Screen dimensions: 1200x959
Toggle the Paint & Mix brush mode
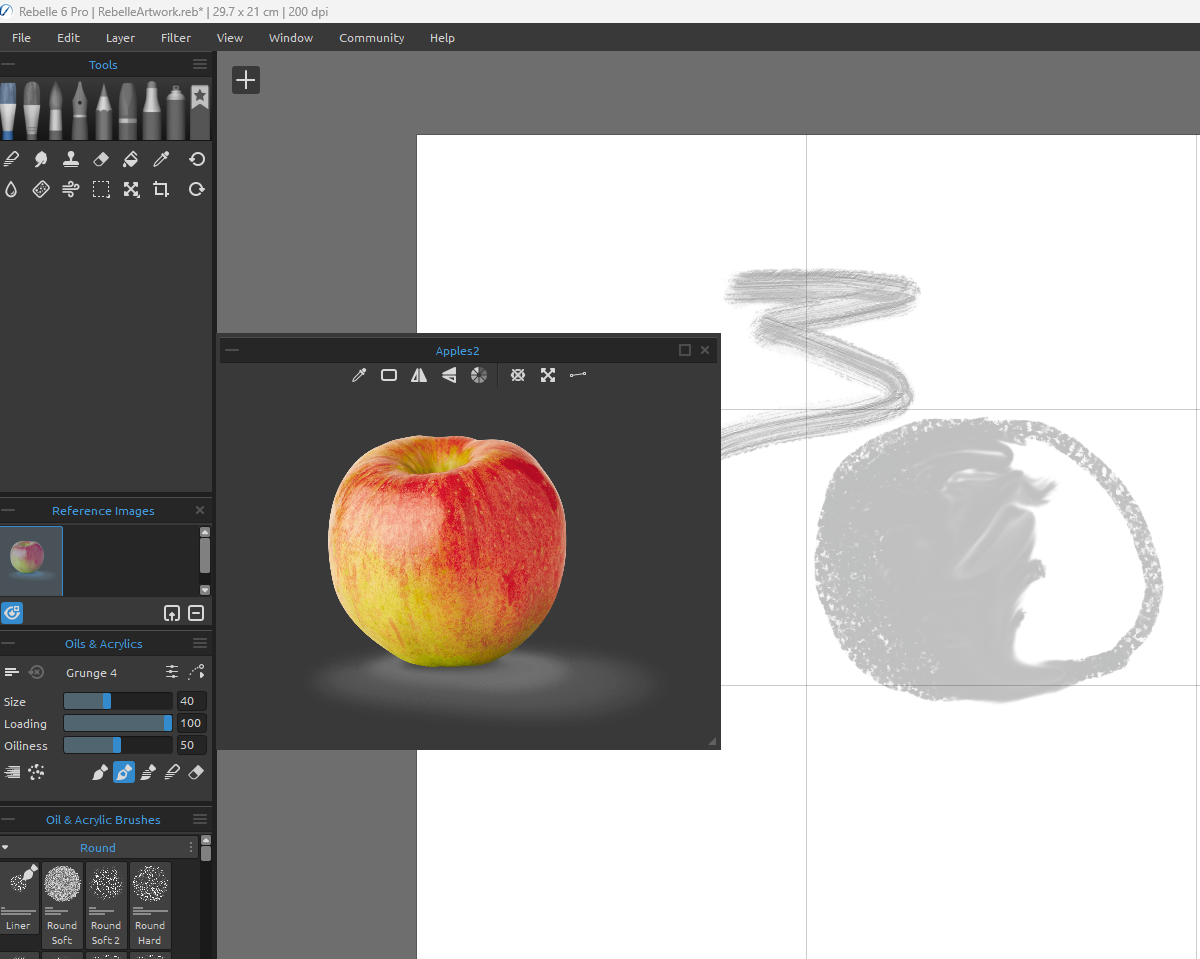(123, 772)
